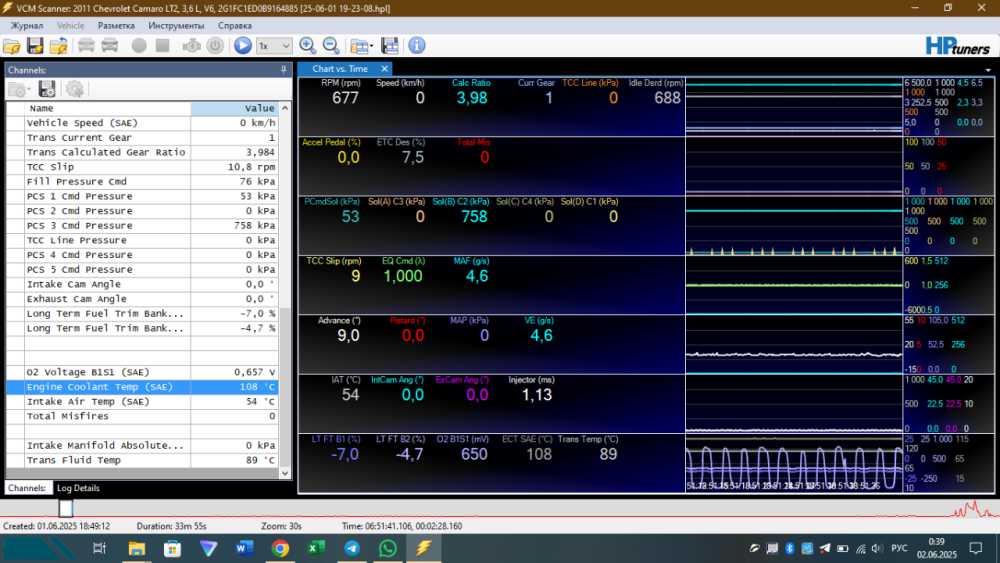Zoom out on the chart timeline
The width and height of the screenshot is (1000, 563).
click(x=330, y=46)
